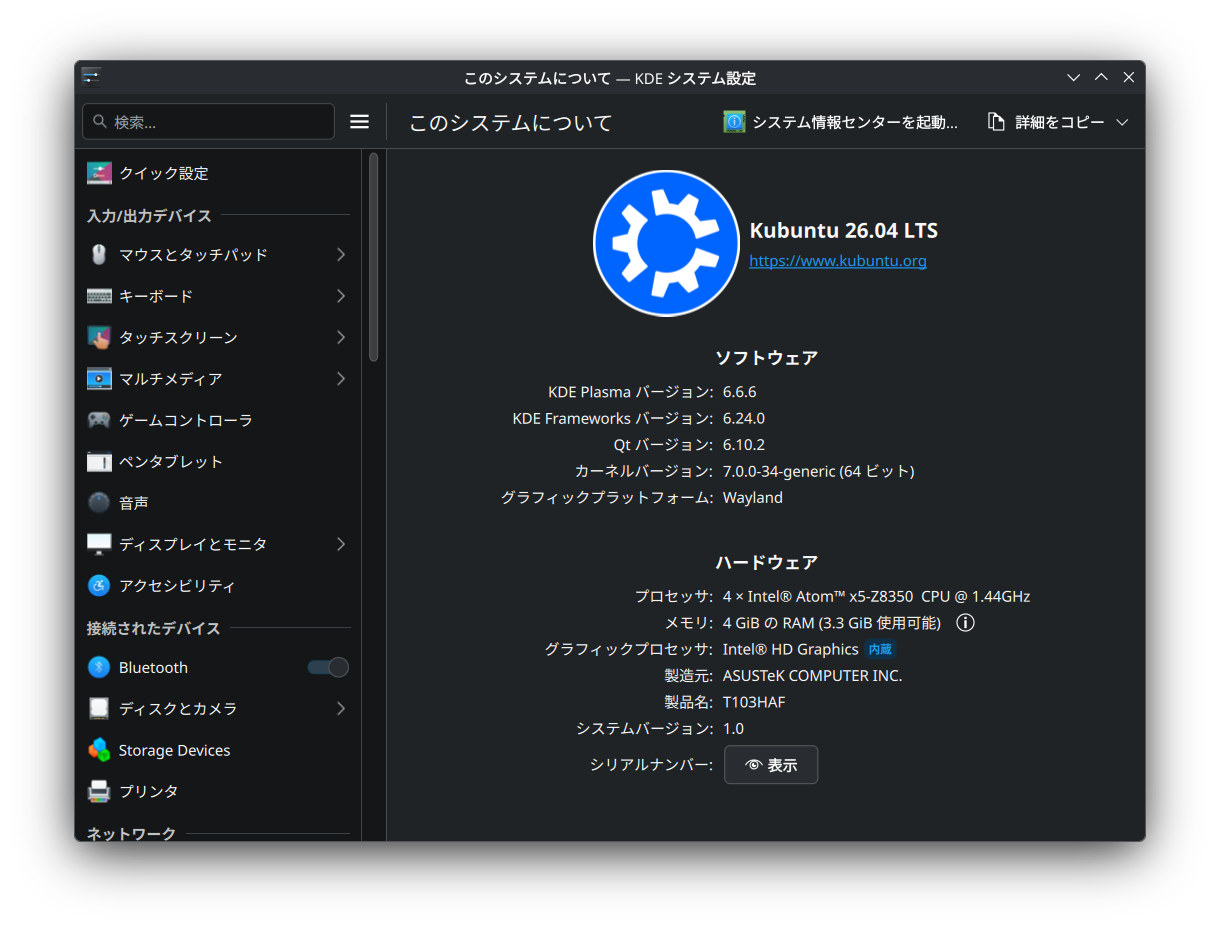Click the 音声 speaker icon
The width and height of the screenshot is (1220, 930).
[99, 503]
